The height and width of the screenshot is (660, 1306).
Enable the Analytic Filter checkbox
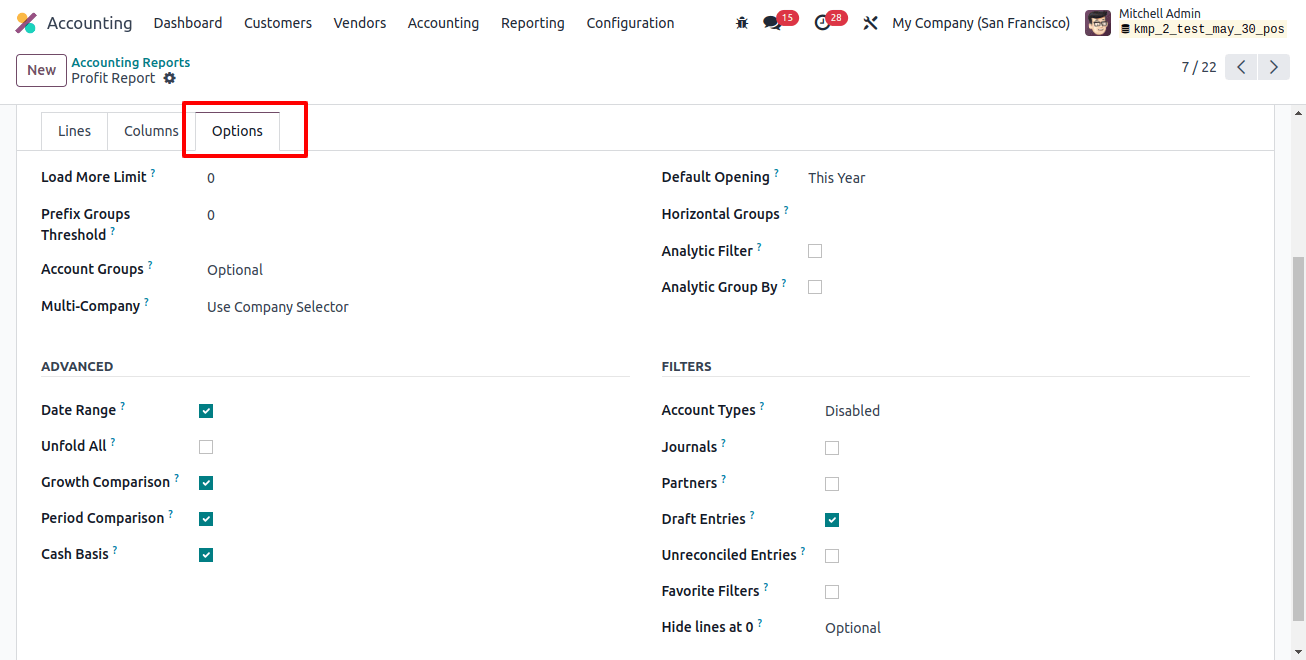[815, 251]
